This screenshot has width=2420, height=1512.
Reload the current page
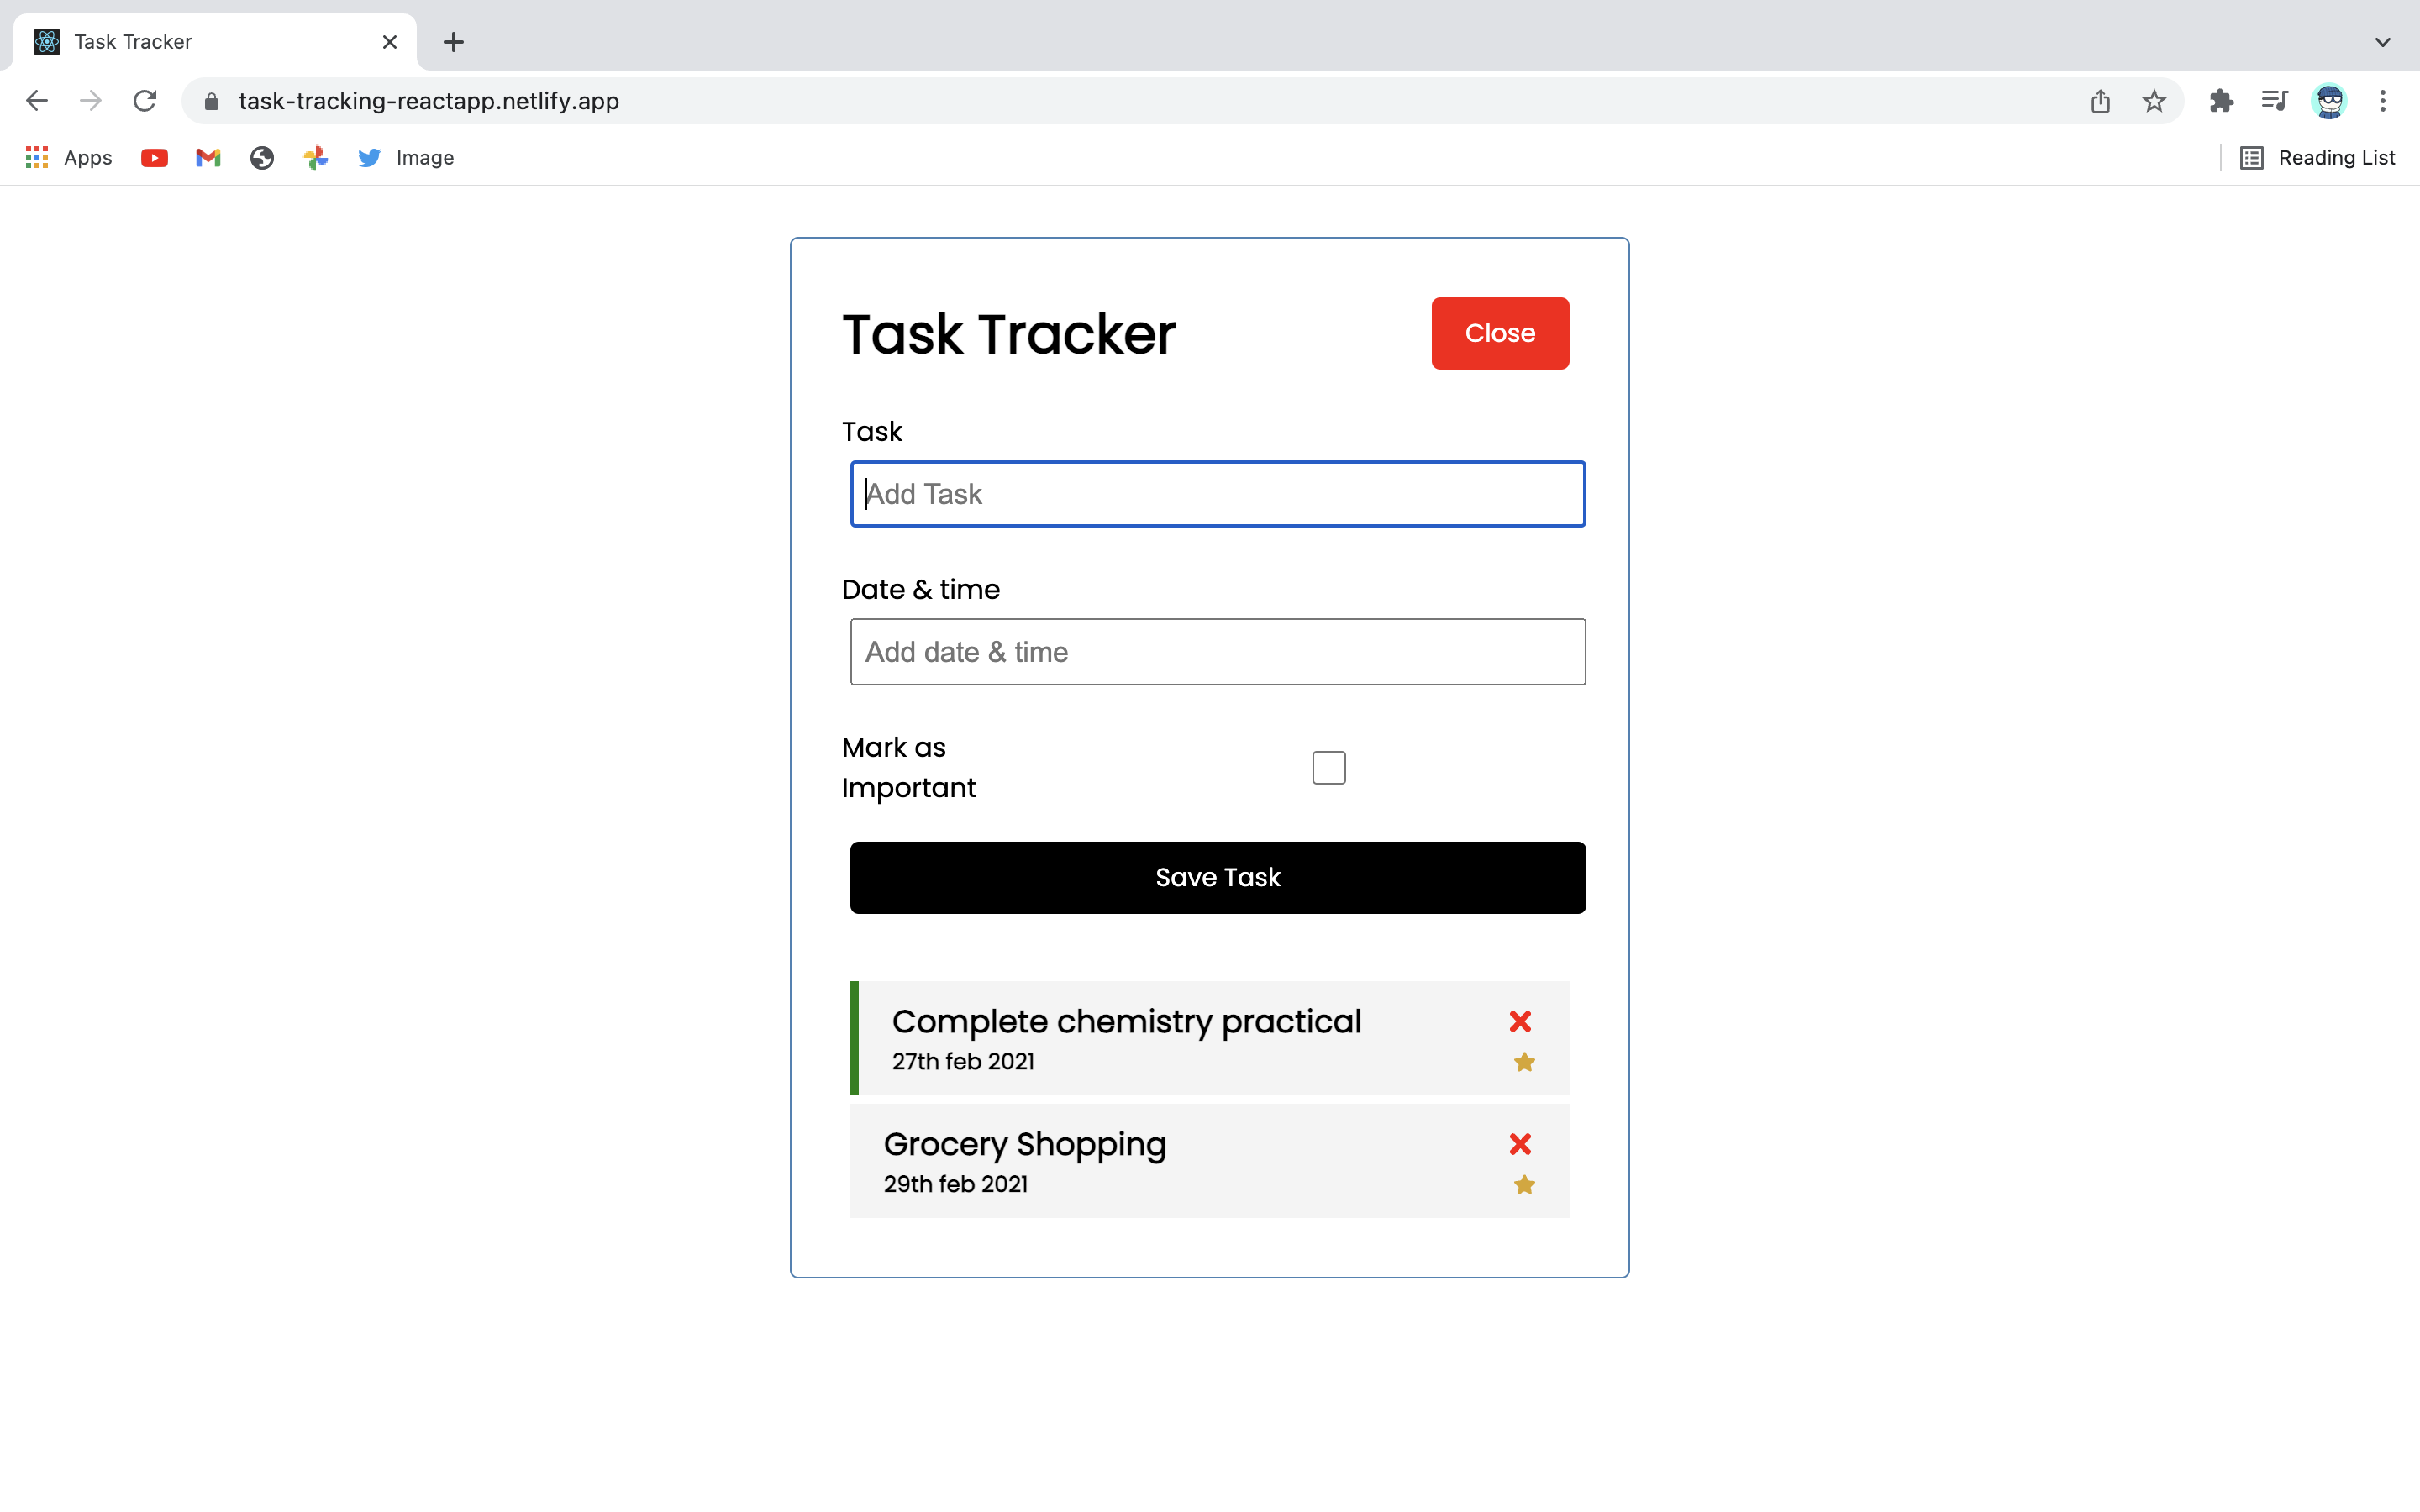tap(145, 100)
